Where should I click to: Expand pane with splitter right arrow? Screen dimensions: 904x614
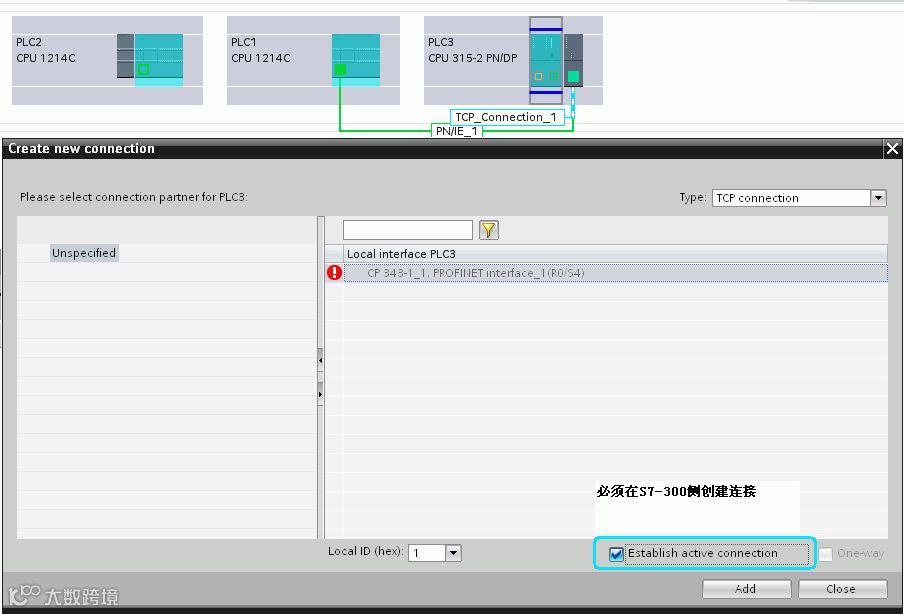tap(321, 394)
